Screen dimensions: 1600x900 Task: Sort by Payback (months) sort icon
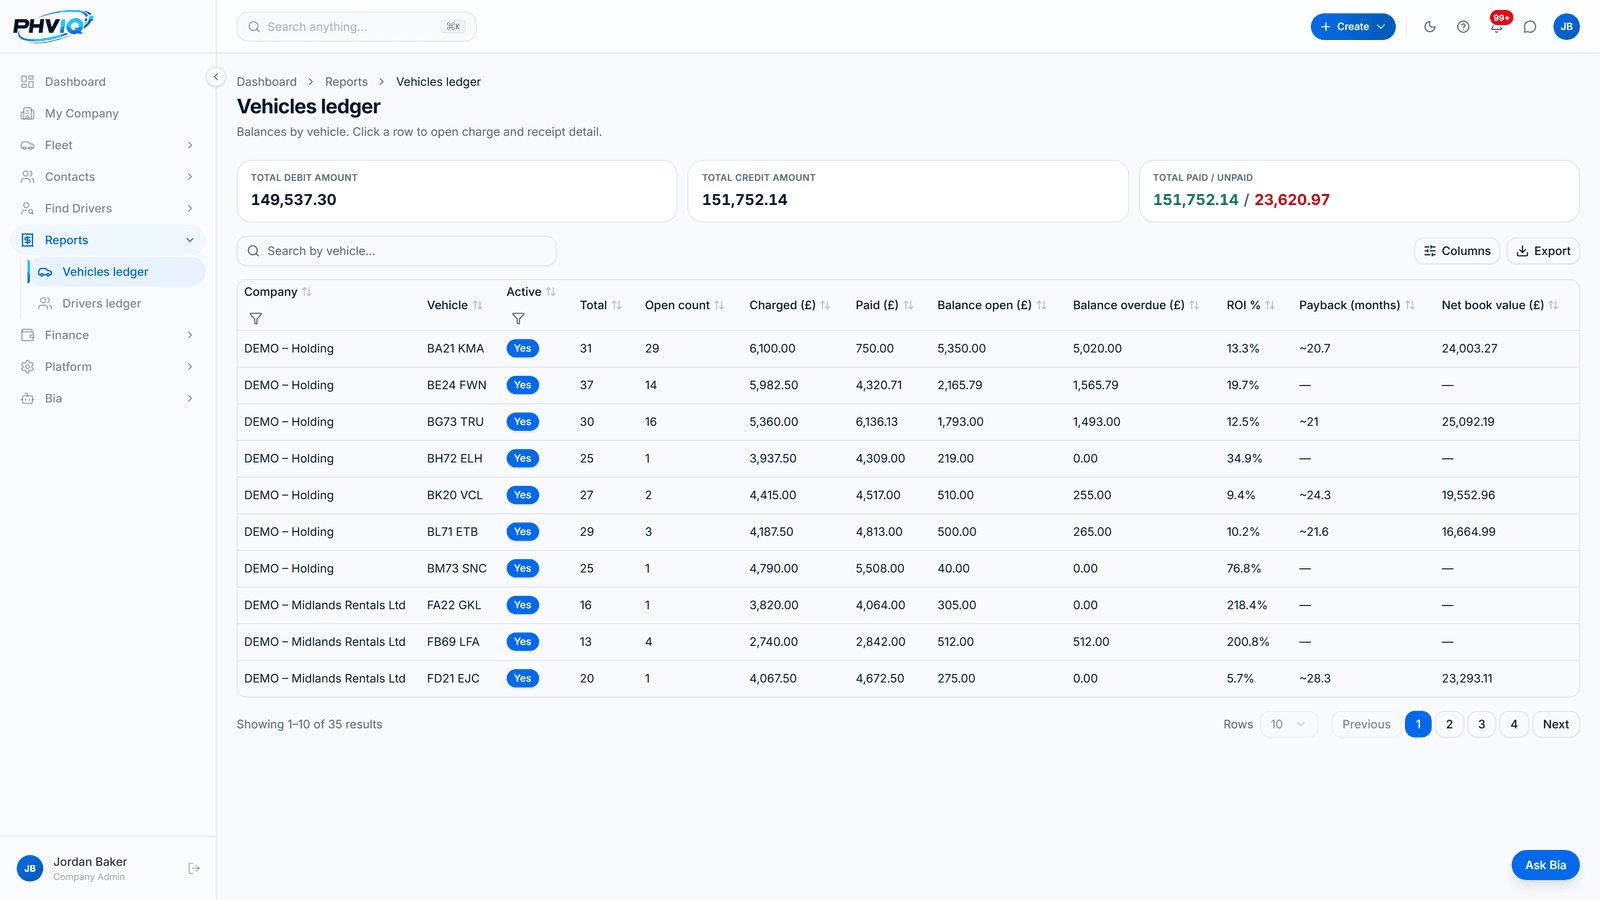1410,305
